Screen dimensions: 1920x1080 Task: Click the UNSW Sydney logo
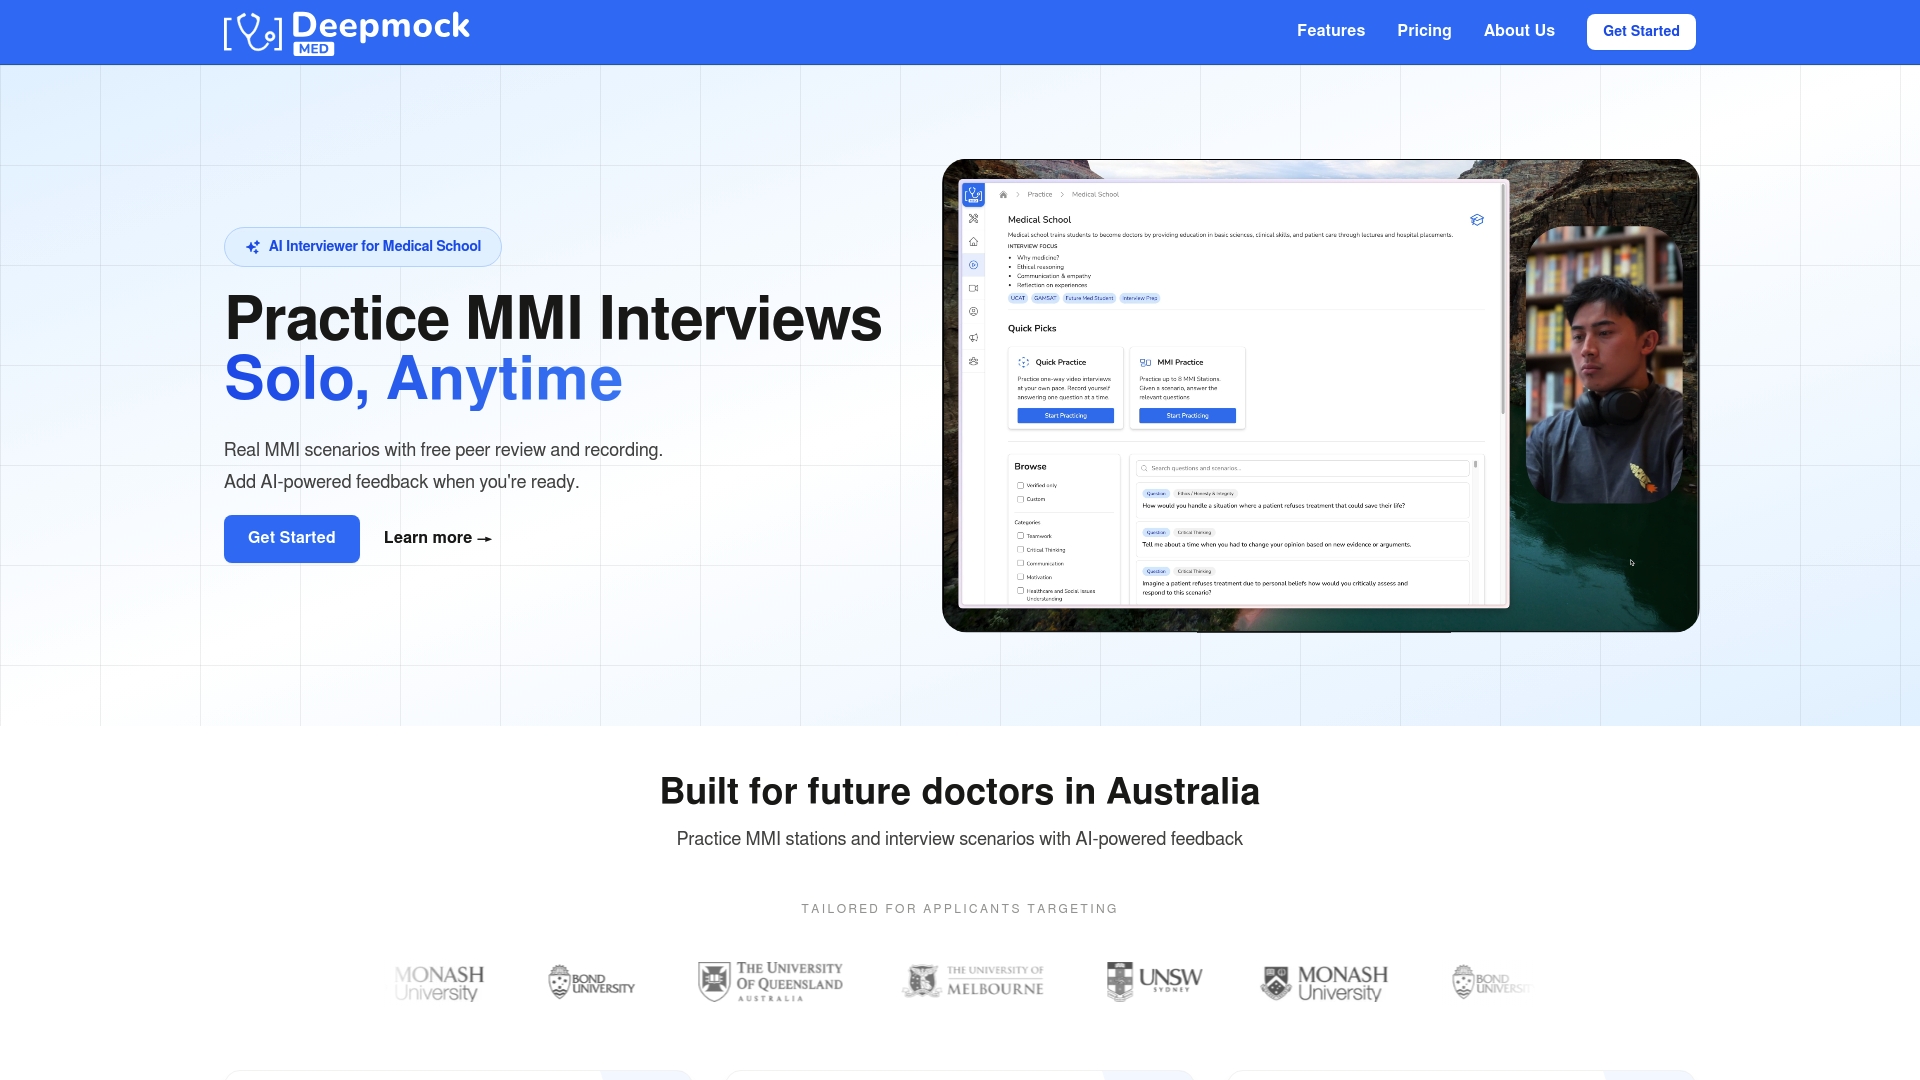pos(1154,981)
